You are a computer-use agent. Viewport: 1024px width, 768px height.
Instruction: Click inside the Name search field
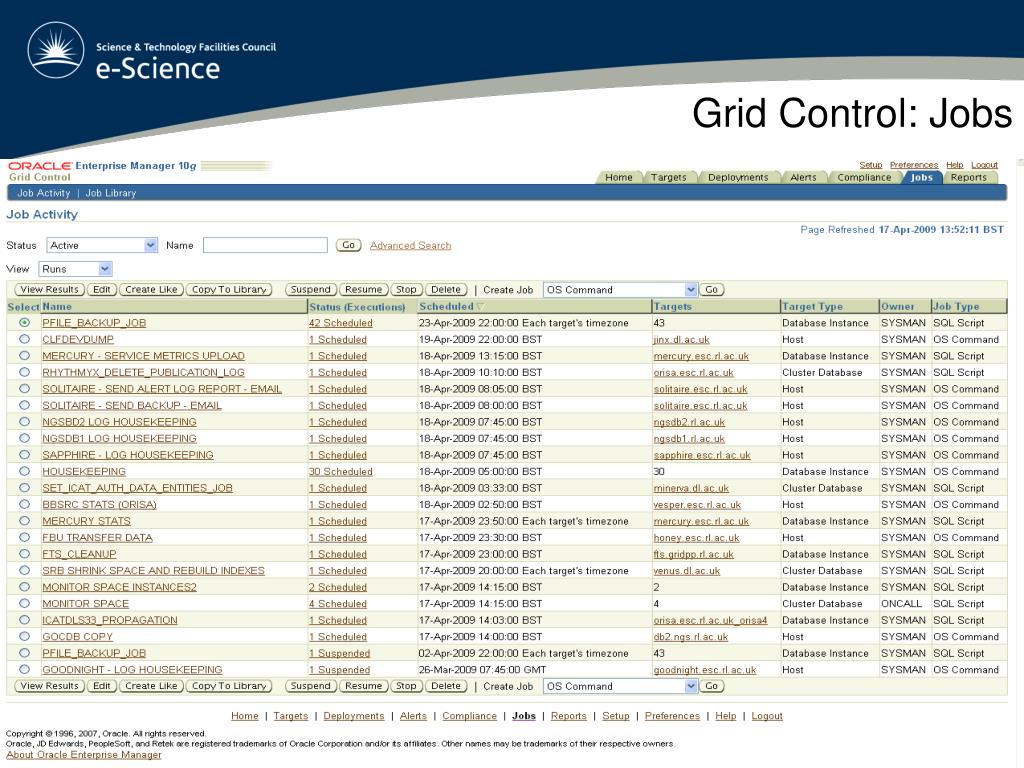point(265,245)
